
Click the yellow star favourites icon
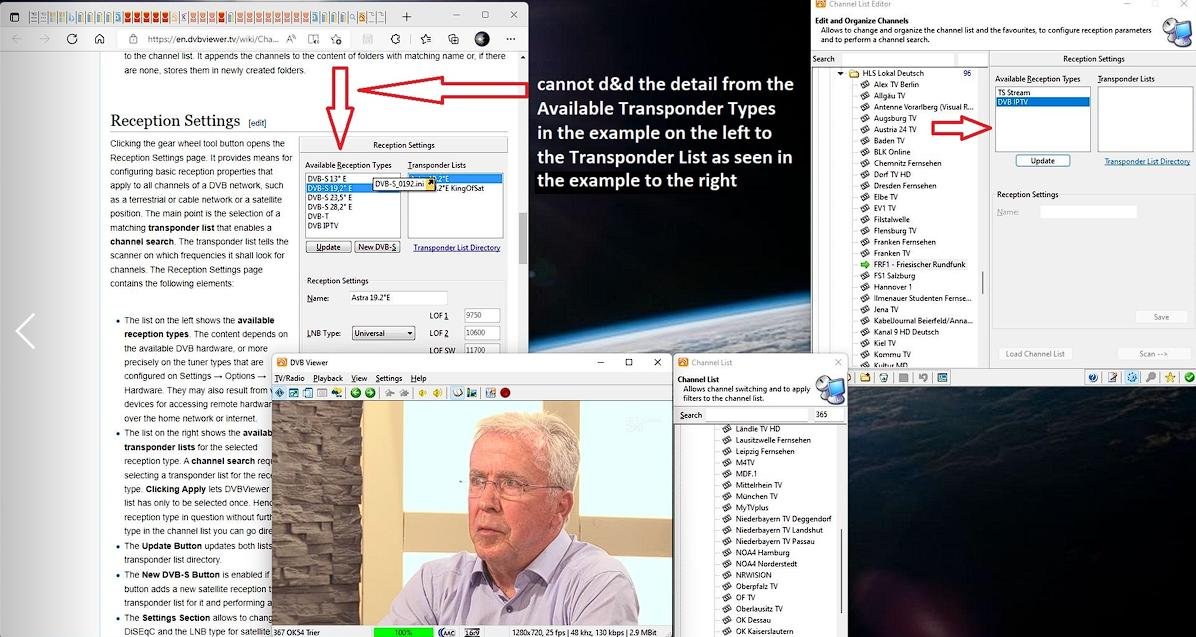[1170, 377]
